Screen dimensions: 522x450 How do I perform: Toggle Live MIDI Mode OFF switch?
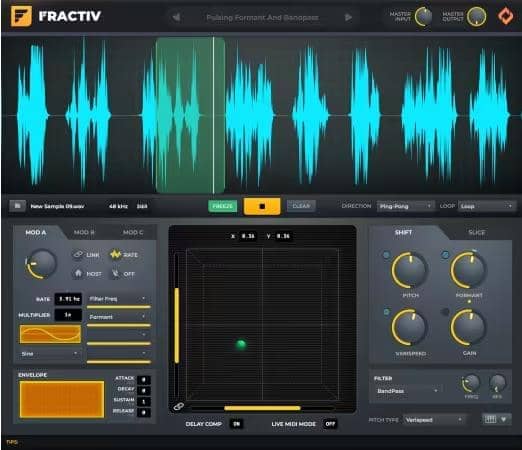tap(330, 424)
